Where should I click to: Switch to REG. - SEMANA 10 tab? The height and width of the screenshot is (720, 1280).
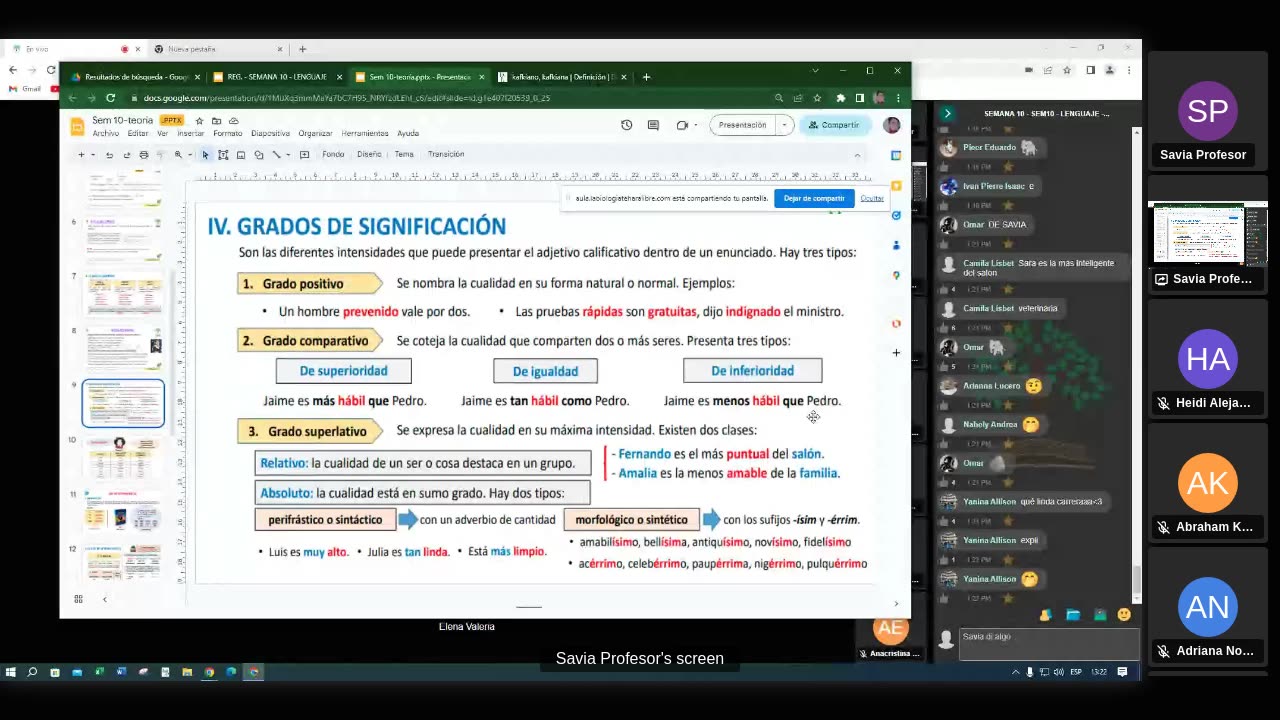coord(276,77)
